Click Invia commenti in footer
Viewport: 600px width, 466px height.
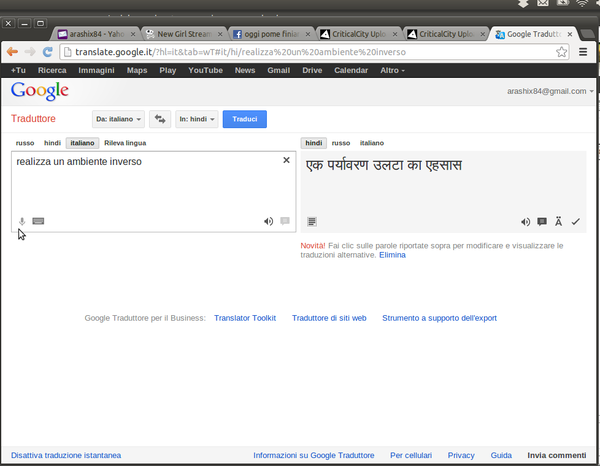tap(557, 455)
